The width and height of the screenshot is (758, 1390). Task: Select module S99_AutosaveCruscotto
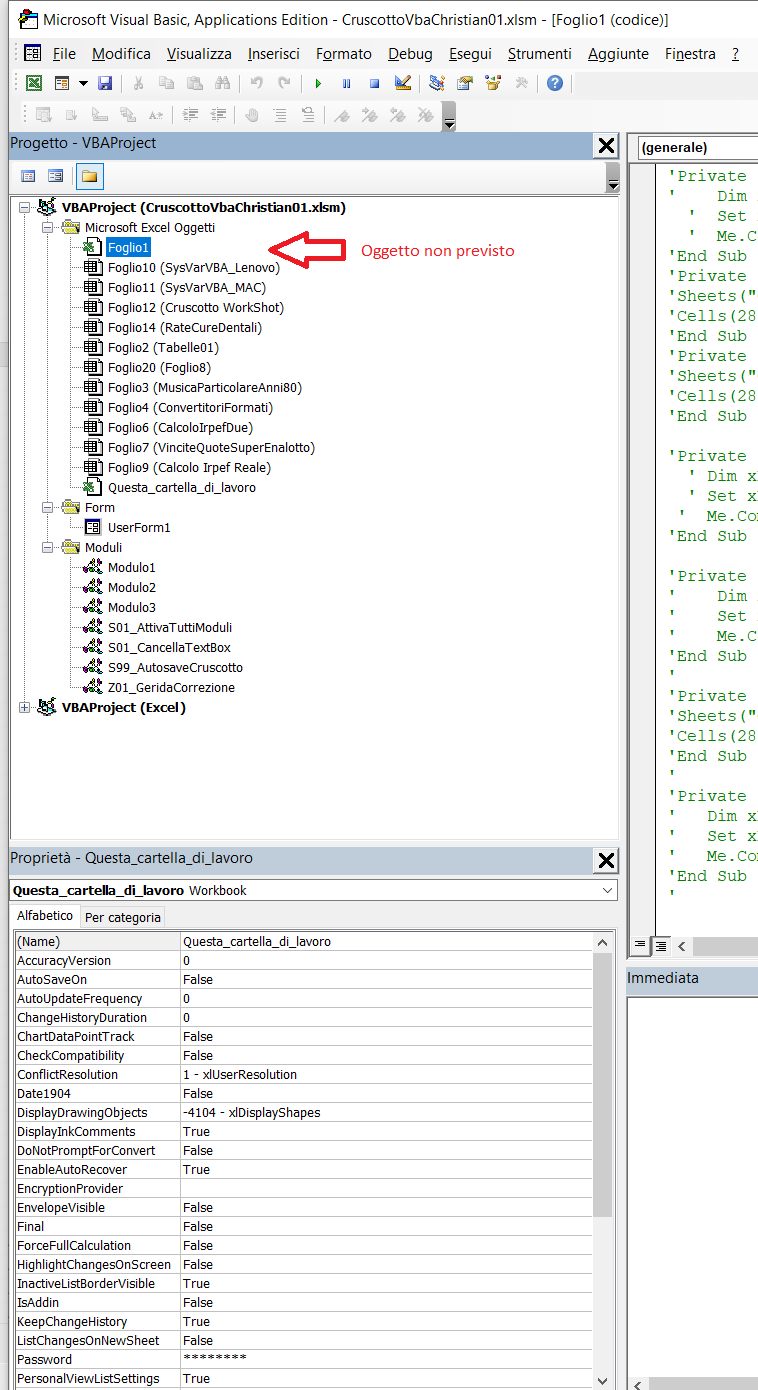point(175,667)
